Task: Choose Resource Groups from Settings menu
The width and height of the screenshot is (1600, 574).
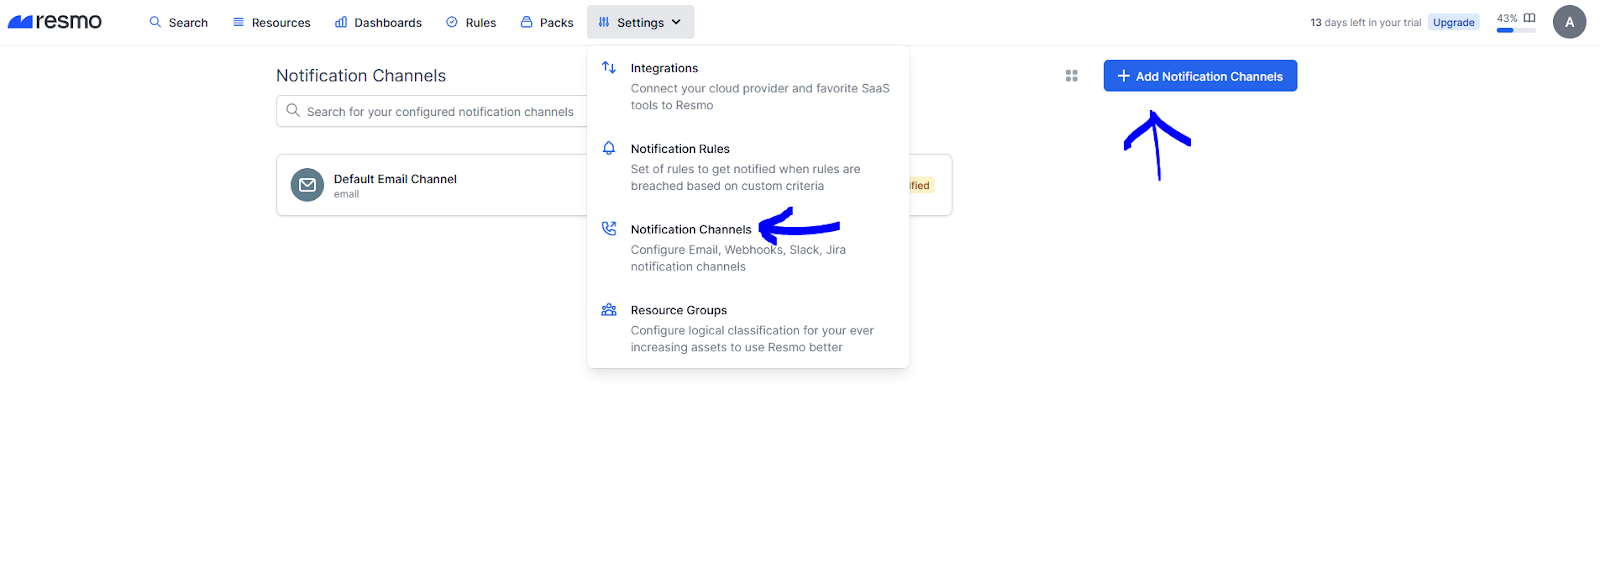Action: point(679,310)
